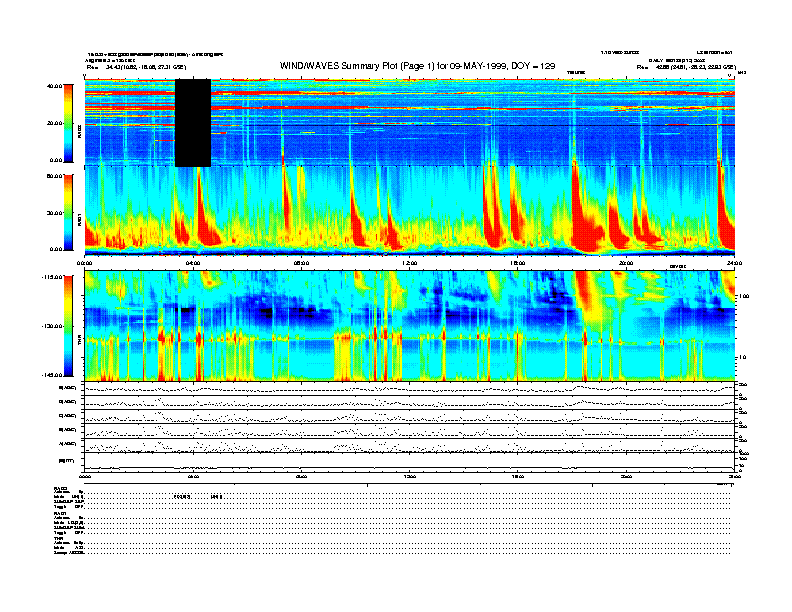Image resolution: width=792 pixels, height=612 pixels.
Task: Click the RAD1 color scale bar
Action: click(68, 213)
